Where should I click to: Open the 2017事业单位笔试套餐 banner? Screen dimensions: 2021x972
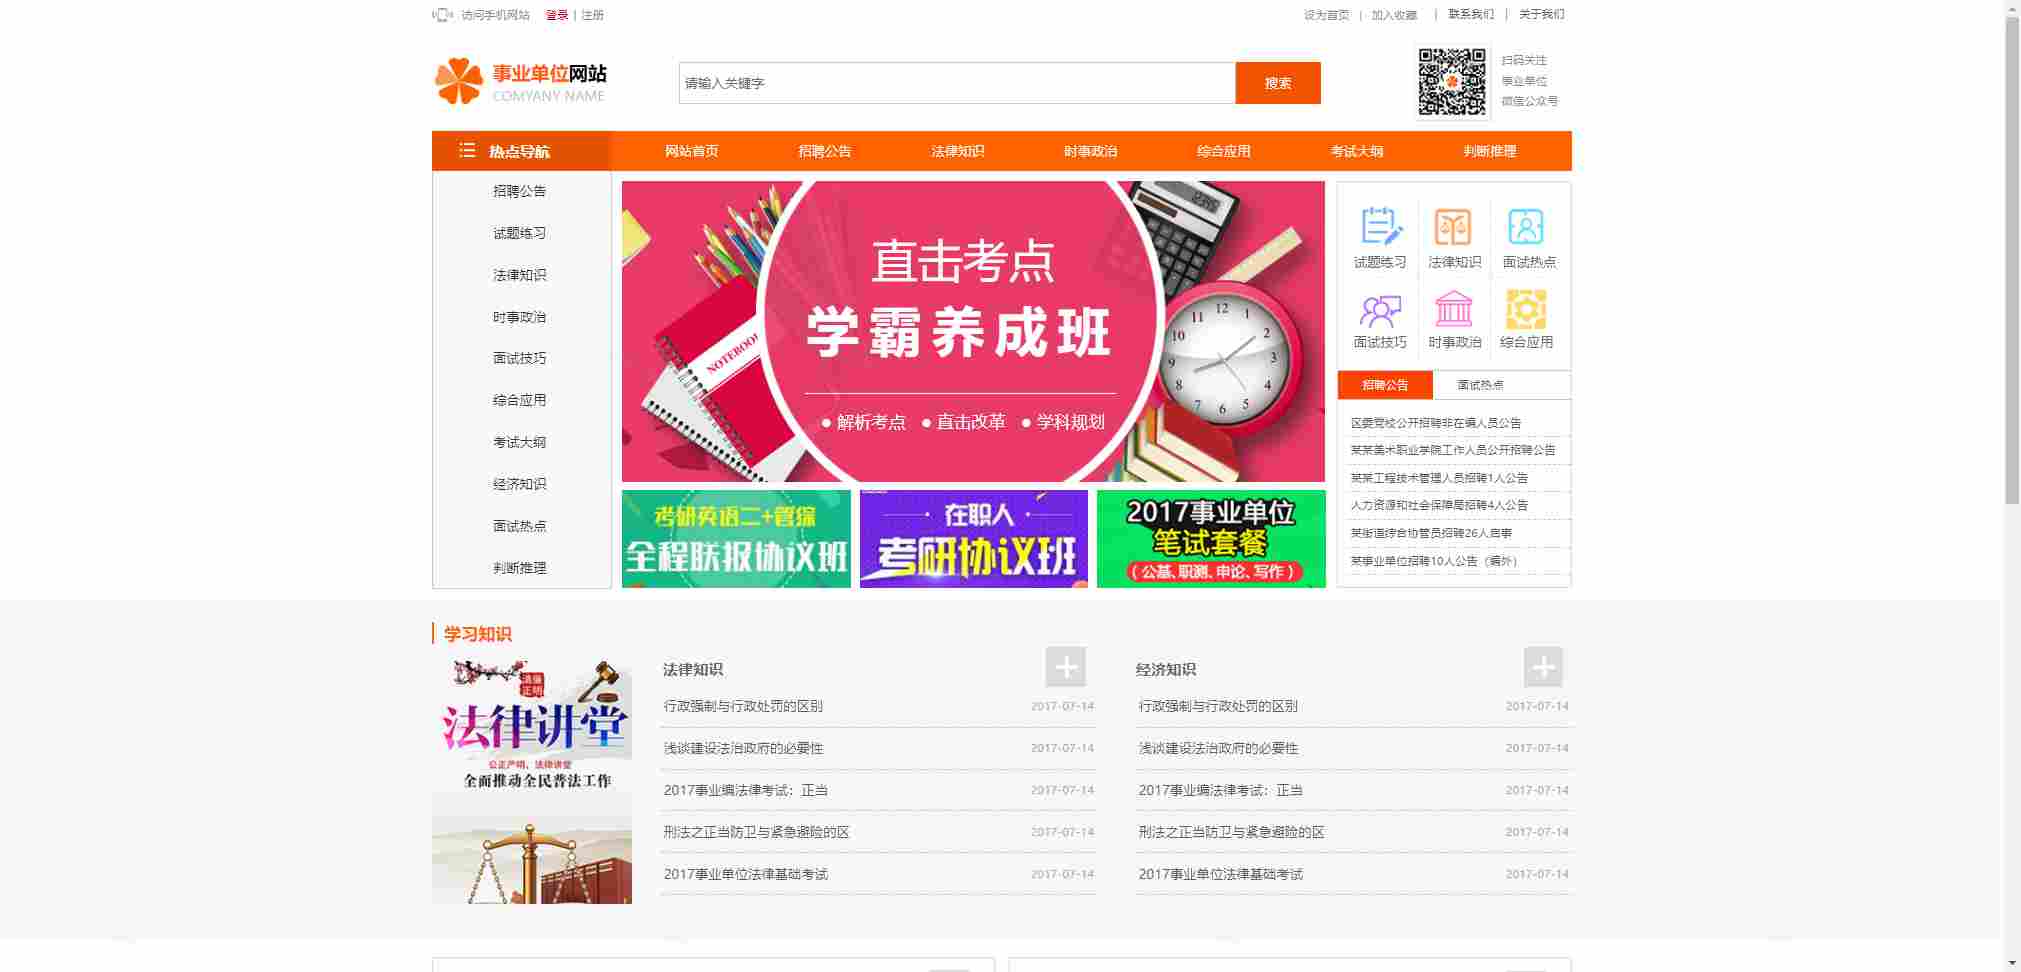(1211, 539)
